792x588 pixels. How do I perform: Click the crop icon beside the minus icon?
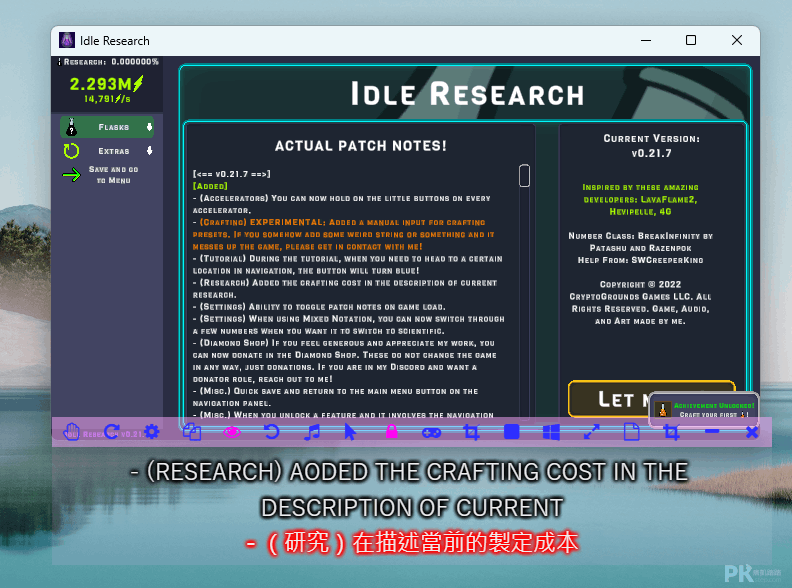[x=671, y=432]
